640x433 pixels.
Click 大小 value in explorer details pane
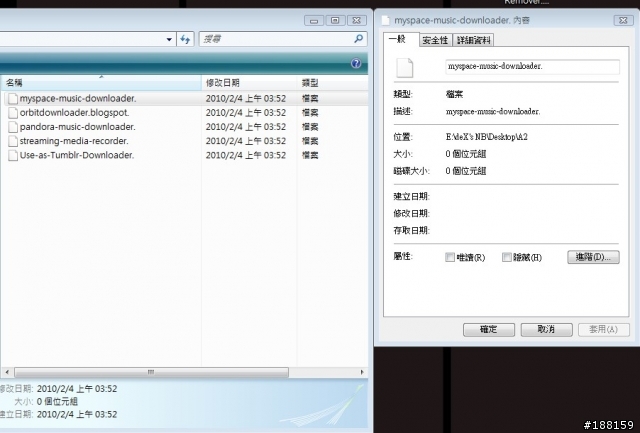pyautogui.click(x=57, y=402)
